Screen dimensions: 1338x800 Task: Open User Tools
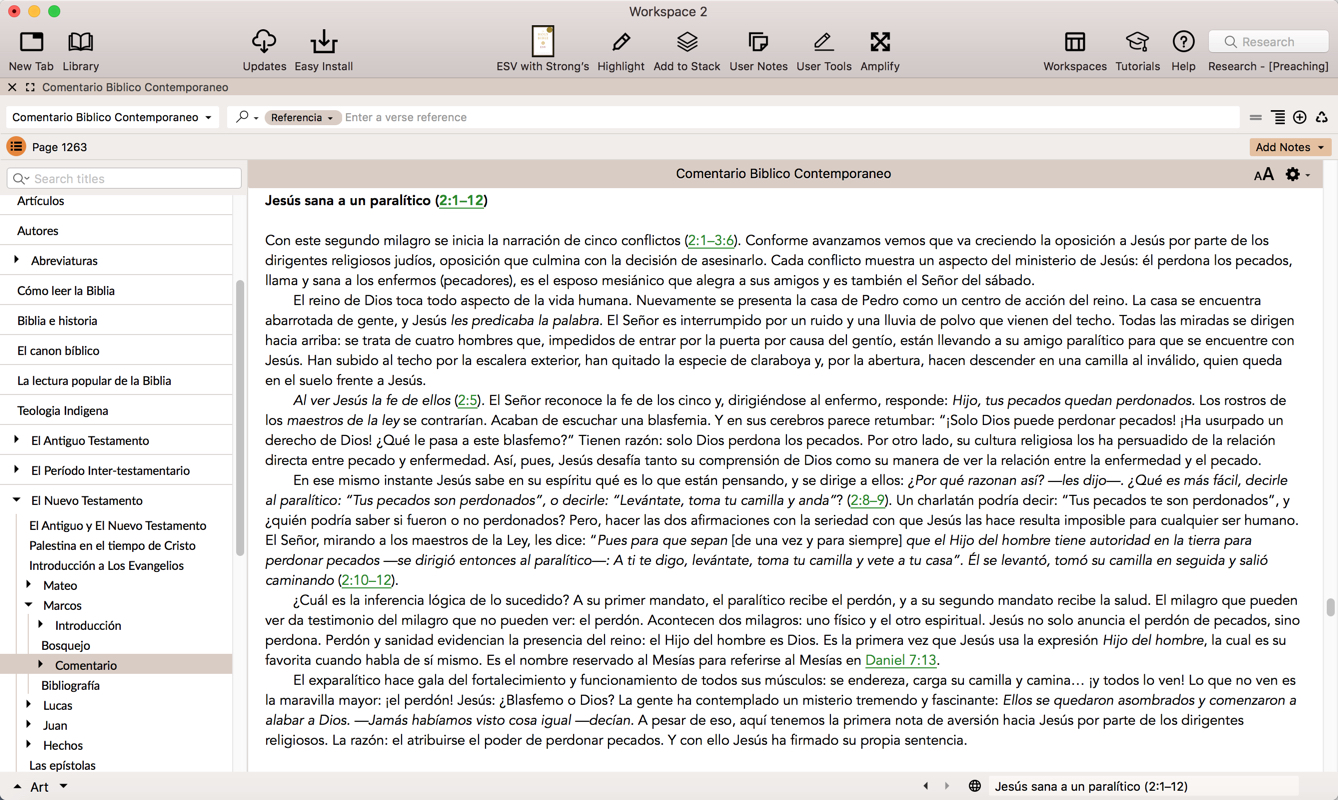coord(824,50)
